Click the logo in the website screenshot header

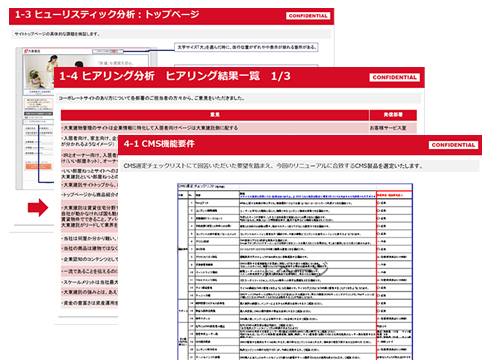tap(32, 51)
